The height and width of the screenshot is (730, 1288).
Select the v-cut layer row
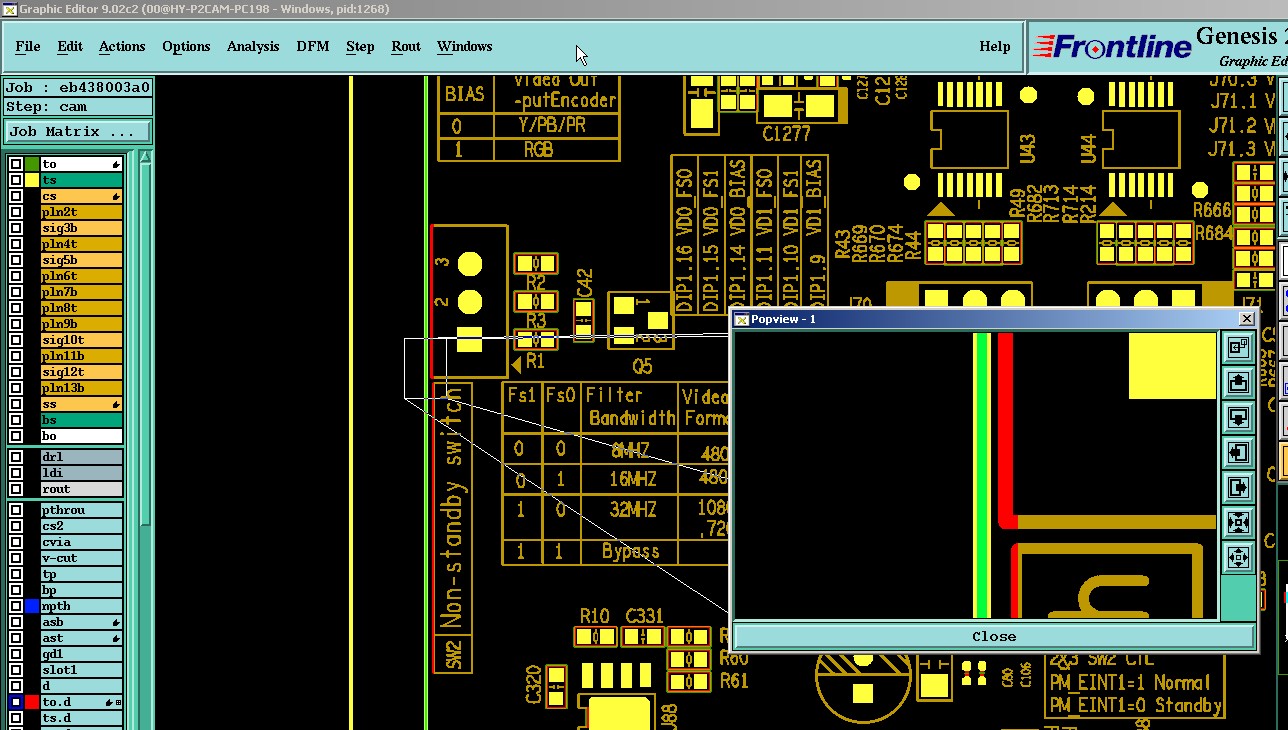[81, 558]
